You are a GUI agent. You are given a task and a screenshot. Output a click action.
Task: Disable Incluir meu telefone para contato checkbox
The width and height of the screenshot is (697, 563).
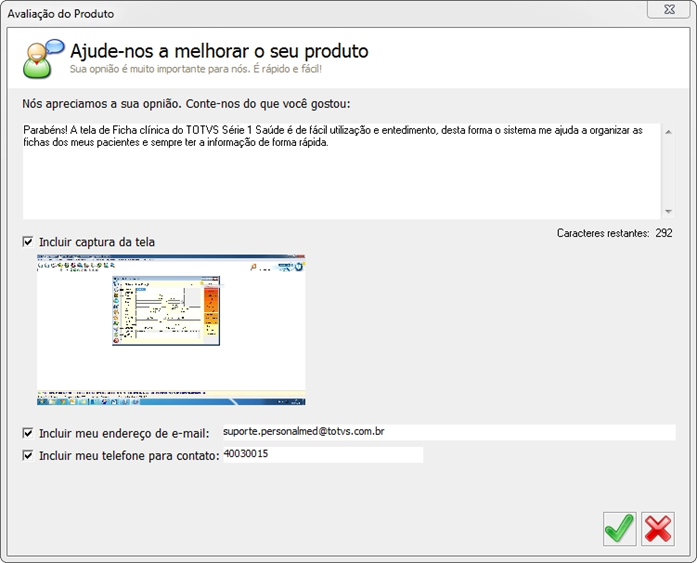[x=28, y=455]
